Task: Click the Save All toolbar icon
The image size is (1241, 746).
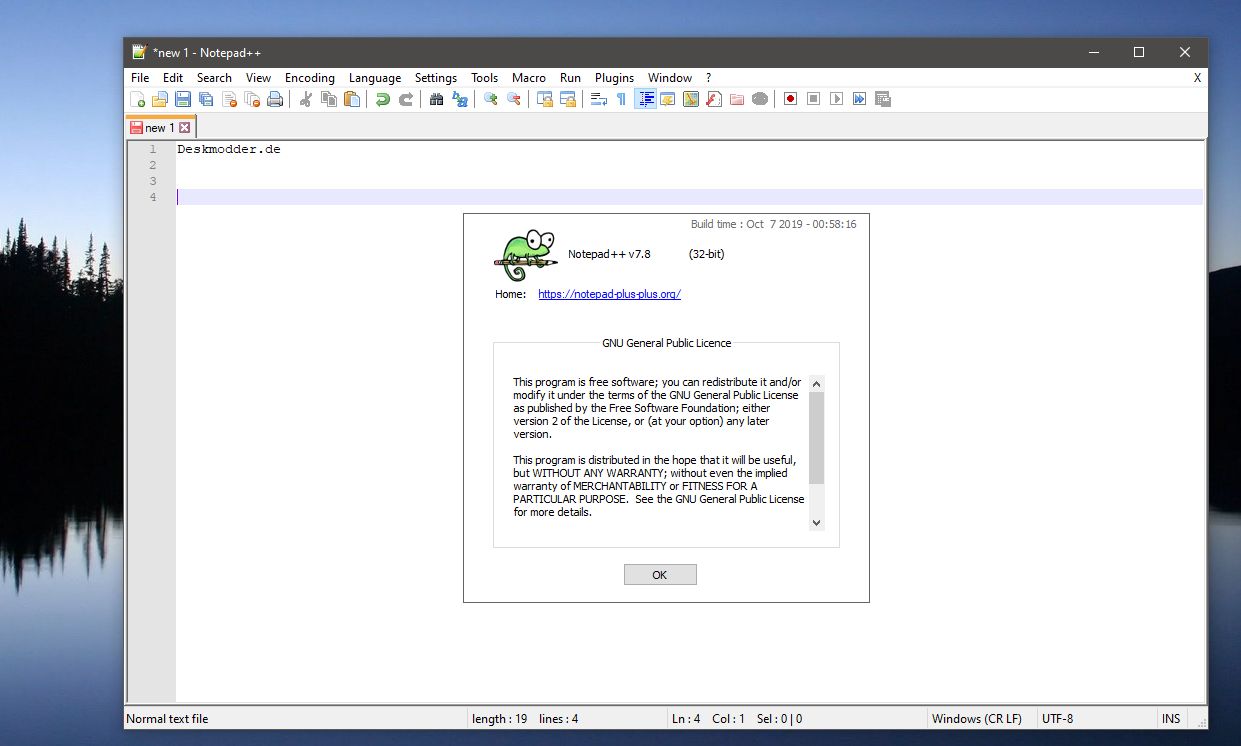Action: [x=206, y=99]
